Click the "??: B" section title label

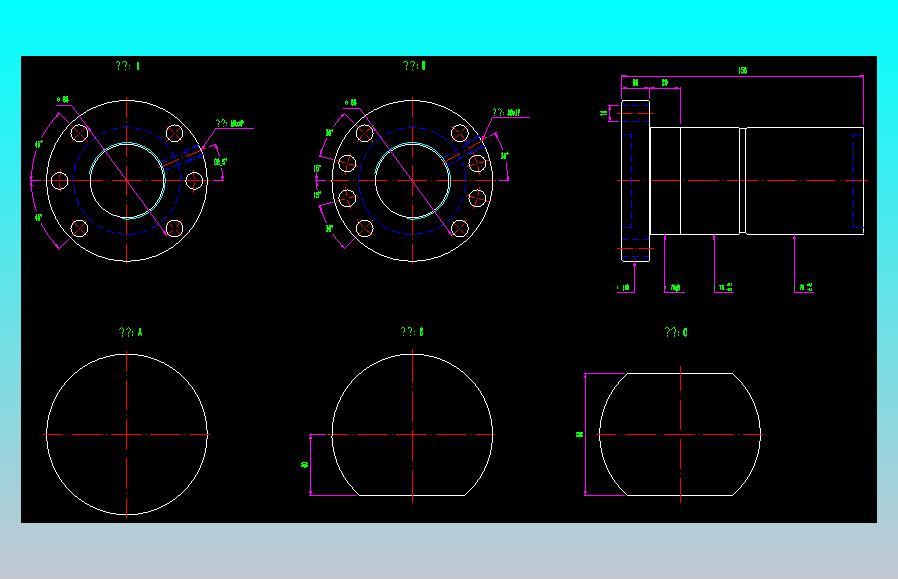(x=412, y=332)
